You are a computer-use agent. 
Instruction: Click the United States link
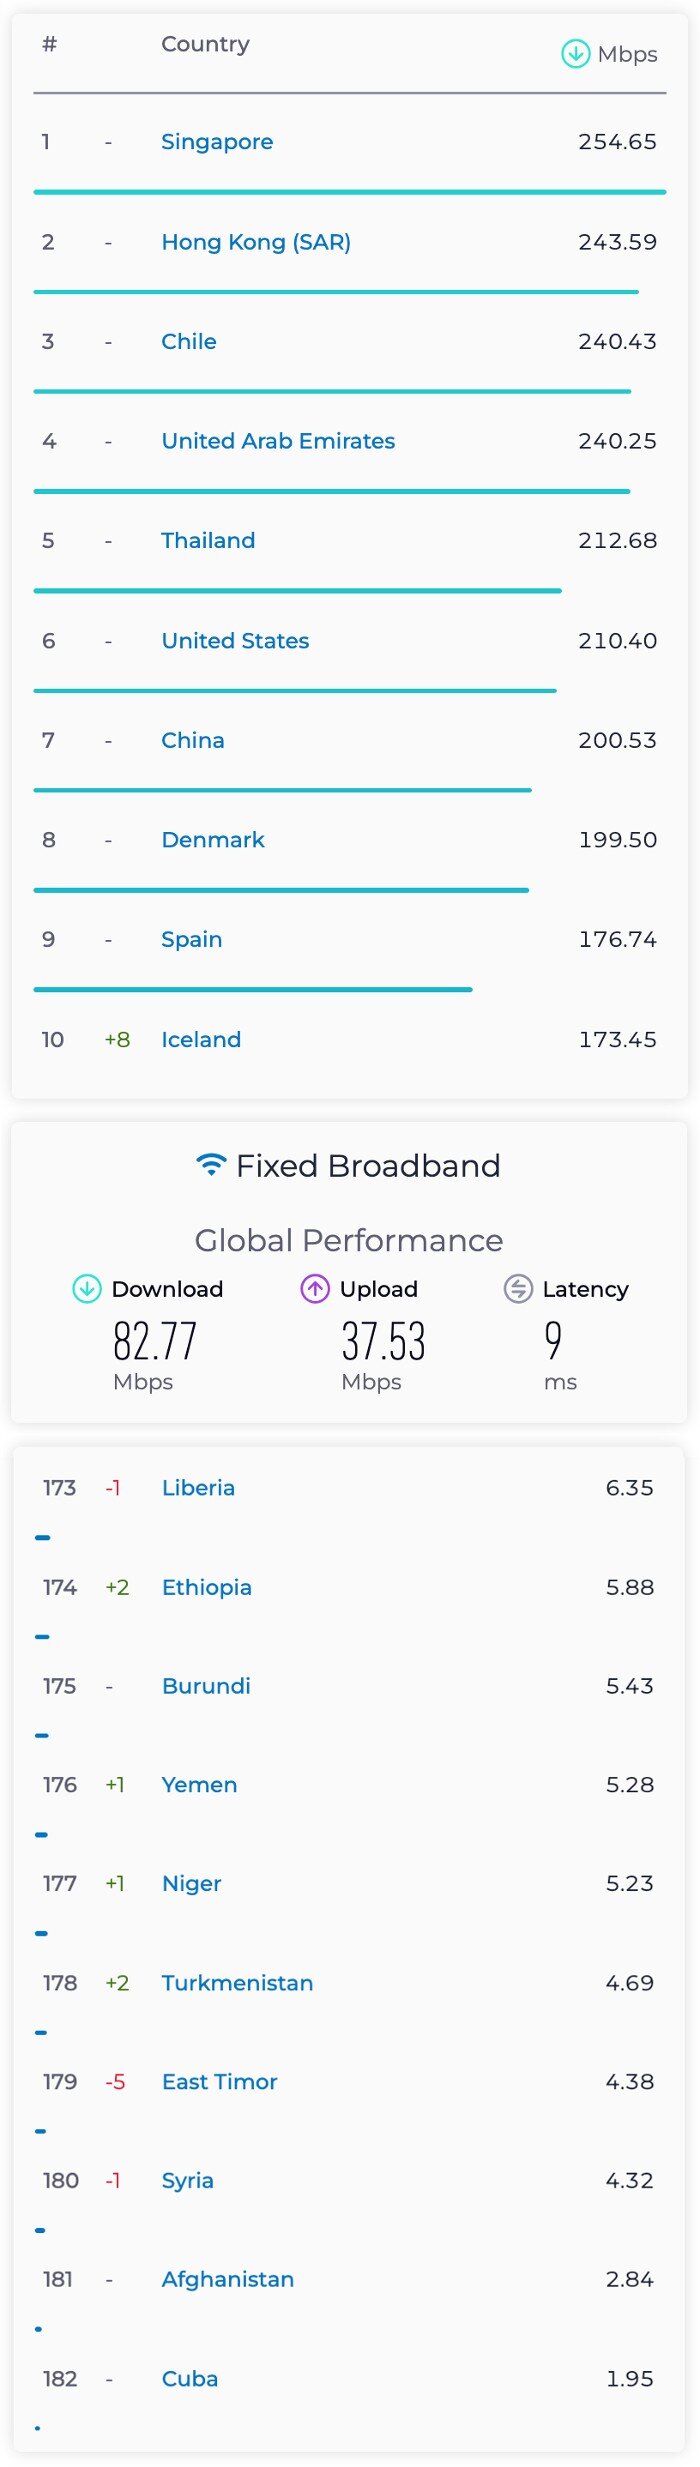click(x=235, y=641)
